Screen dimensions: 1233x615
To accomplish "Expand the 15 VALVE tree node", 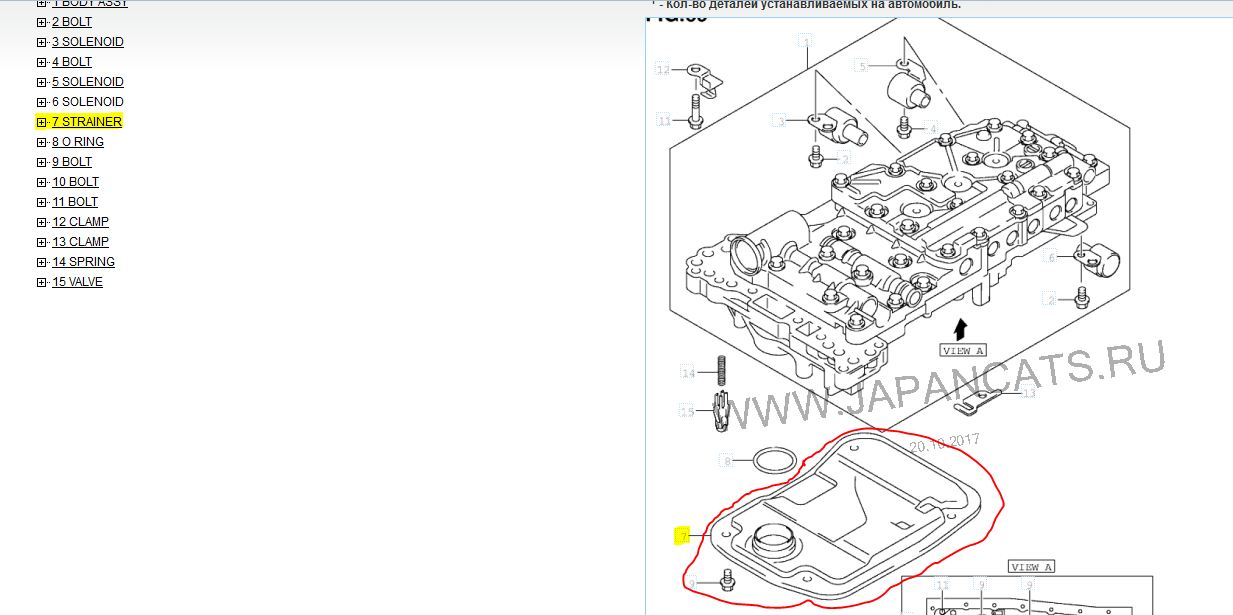I will tap(41, 282).
